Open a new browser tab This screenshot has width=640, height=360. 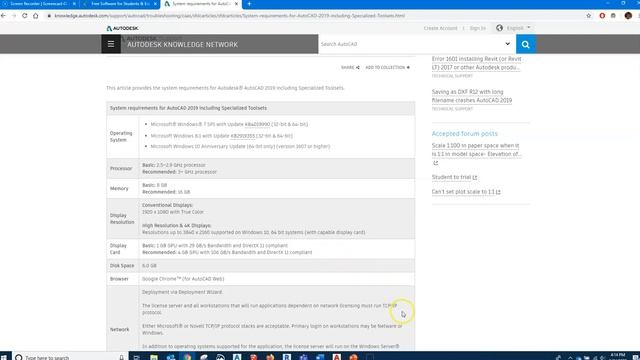tap(249, 4)
